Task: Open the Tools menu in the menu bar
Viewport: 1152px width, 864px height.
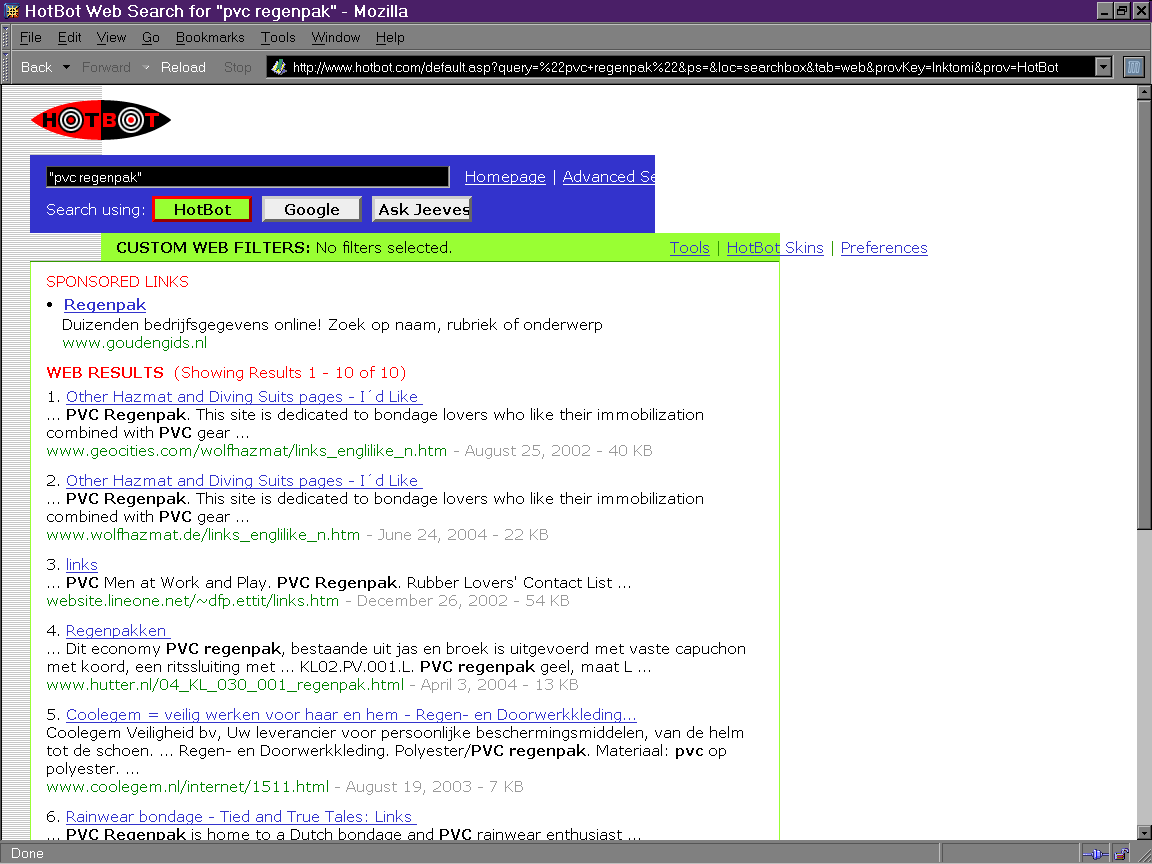Action: pos(278,37)
